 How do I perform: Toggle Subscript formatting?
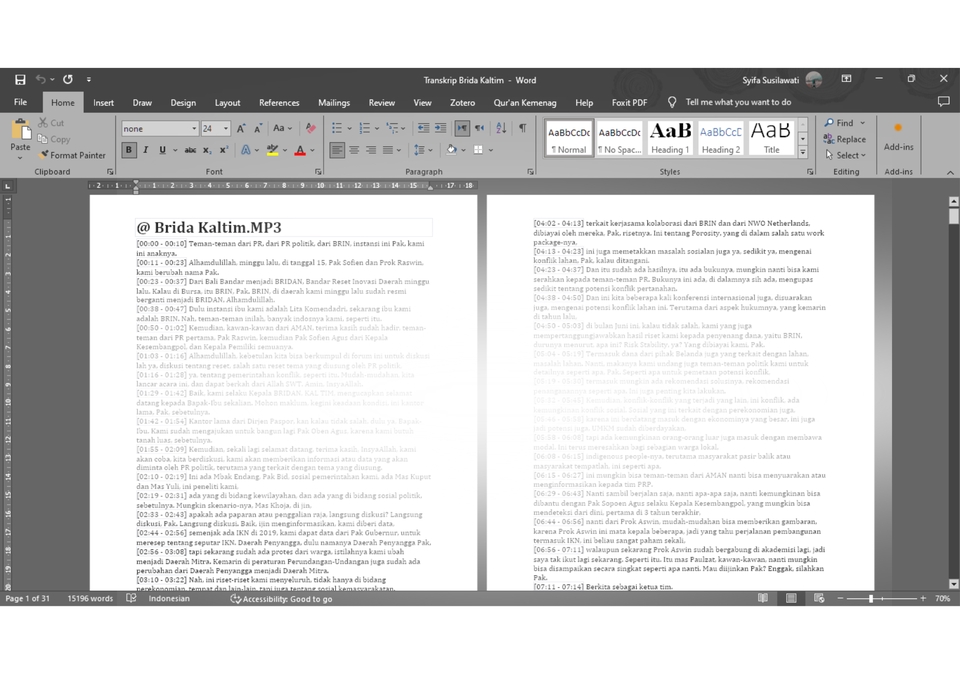pos(207,150)
